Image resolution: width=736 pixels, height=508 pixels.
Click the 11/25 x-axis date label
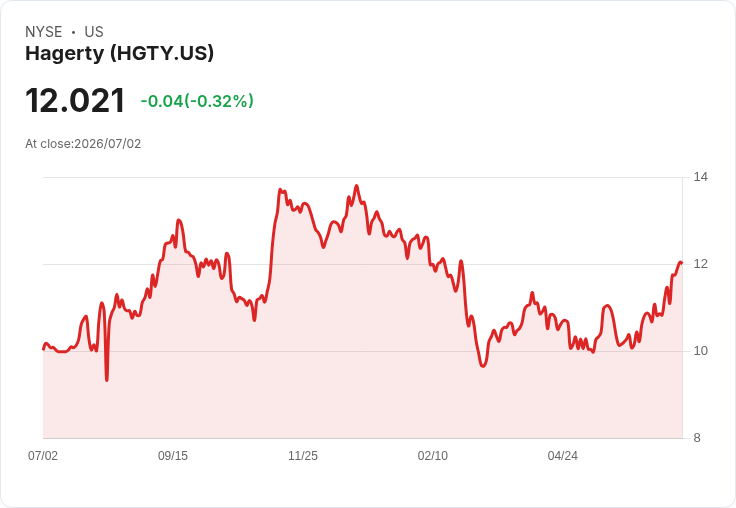tap(303, 455)
